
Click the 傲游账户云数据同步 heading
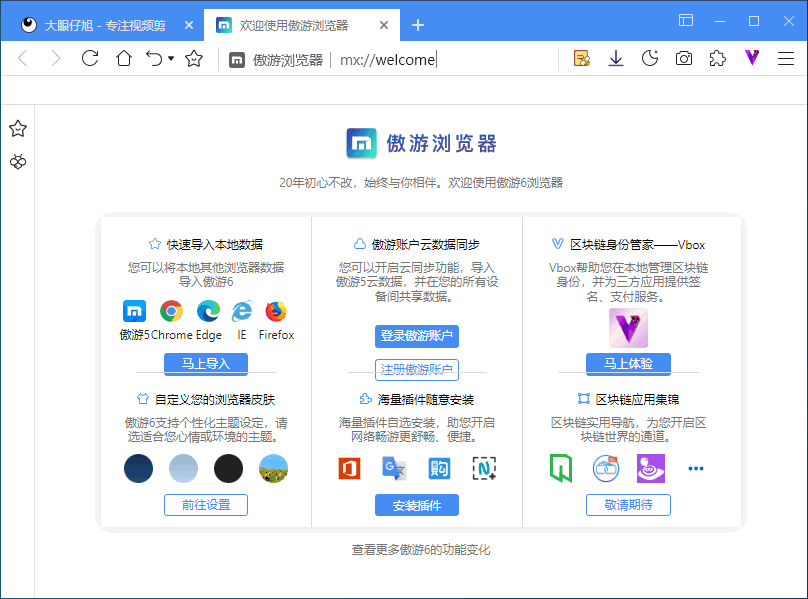[417, 244]
